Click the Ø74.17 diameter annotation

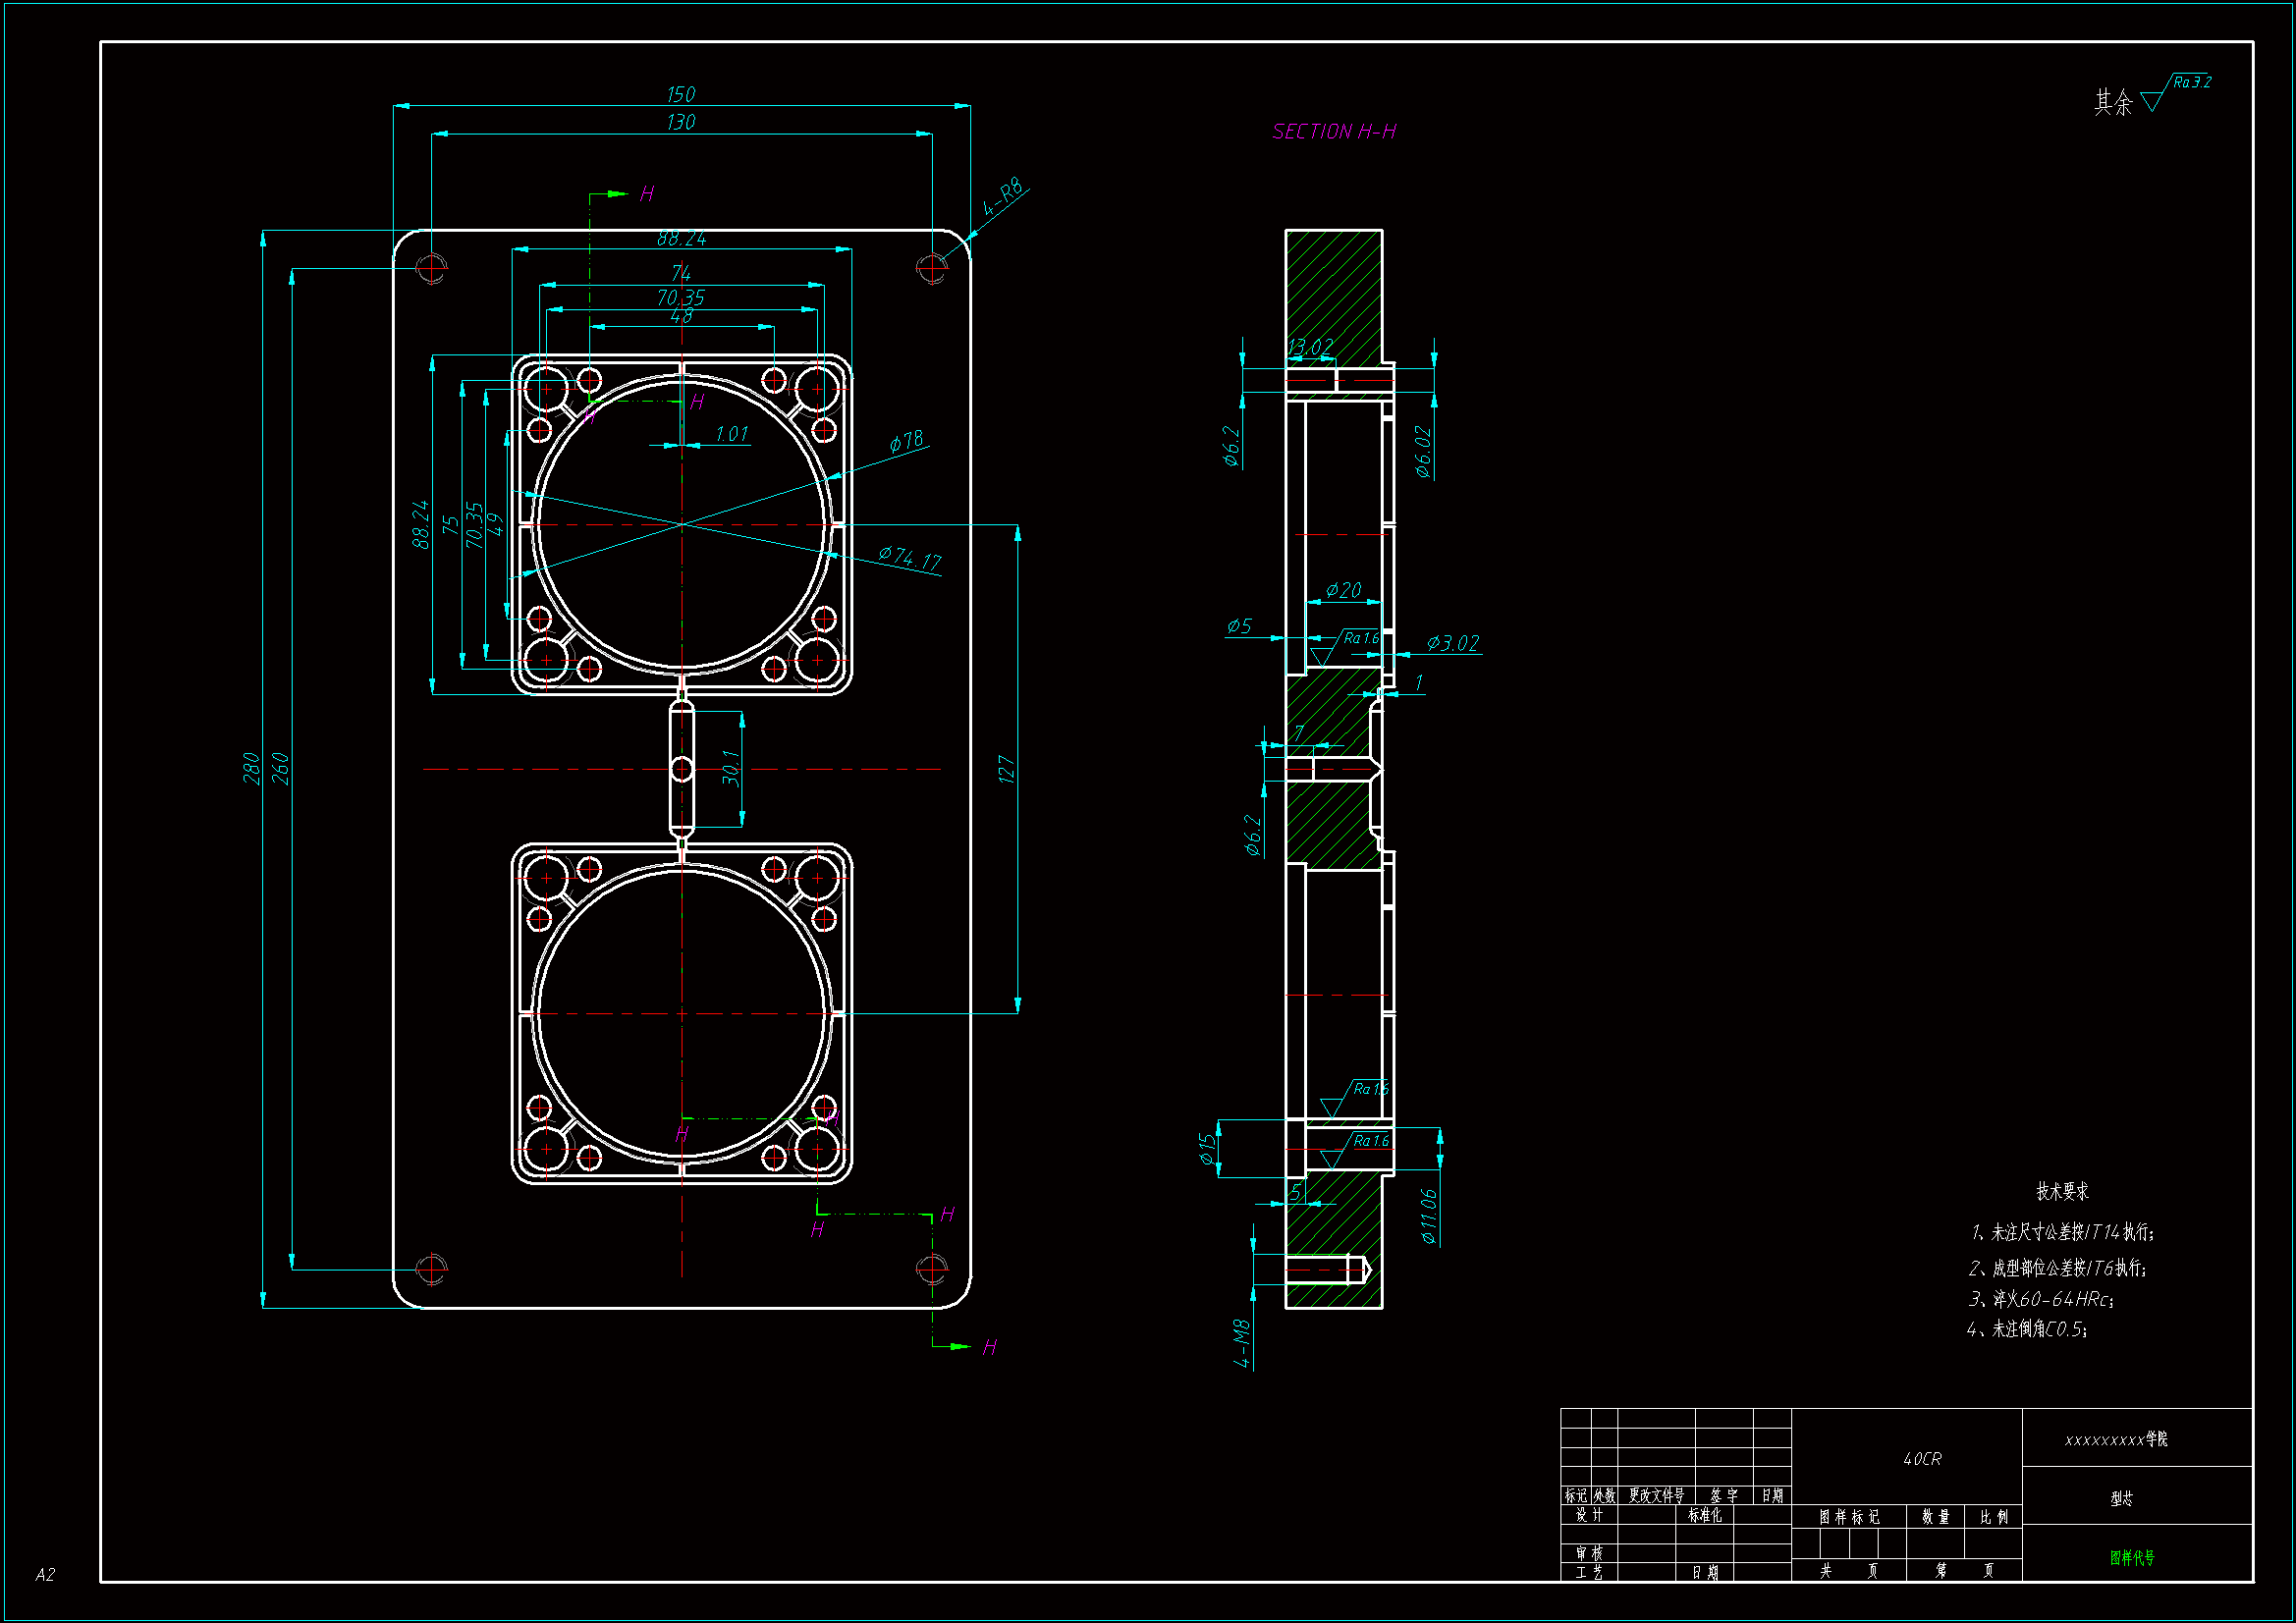pyautogui.click(x=909, y=557)
